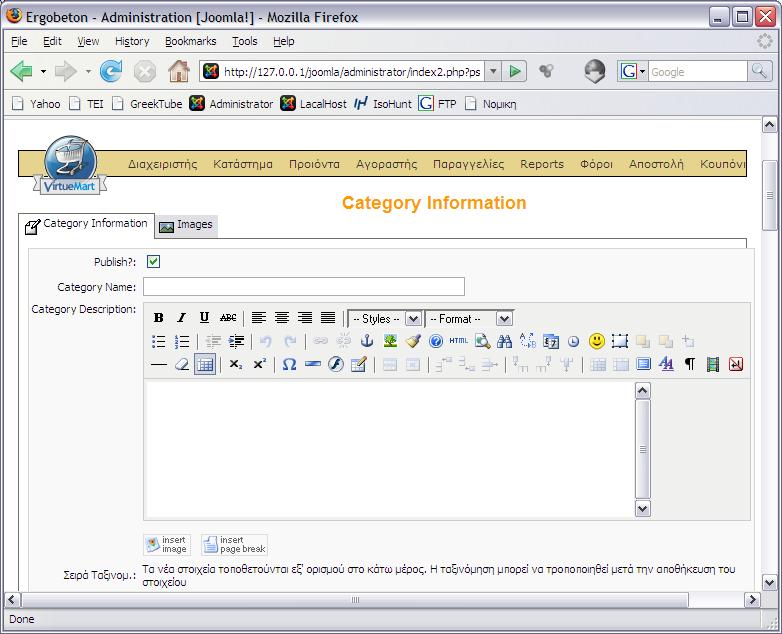Remove formatting eraser icon
This screenshot has width=782, height=634.
[182, 365]
